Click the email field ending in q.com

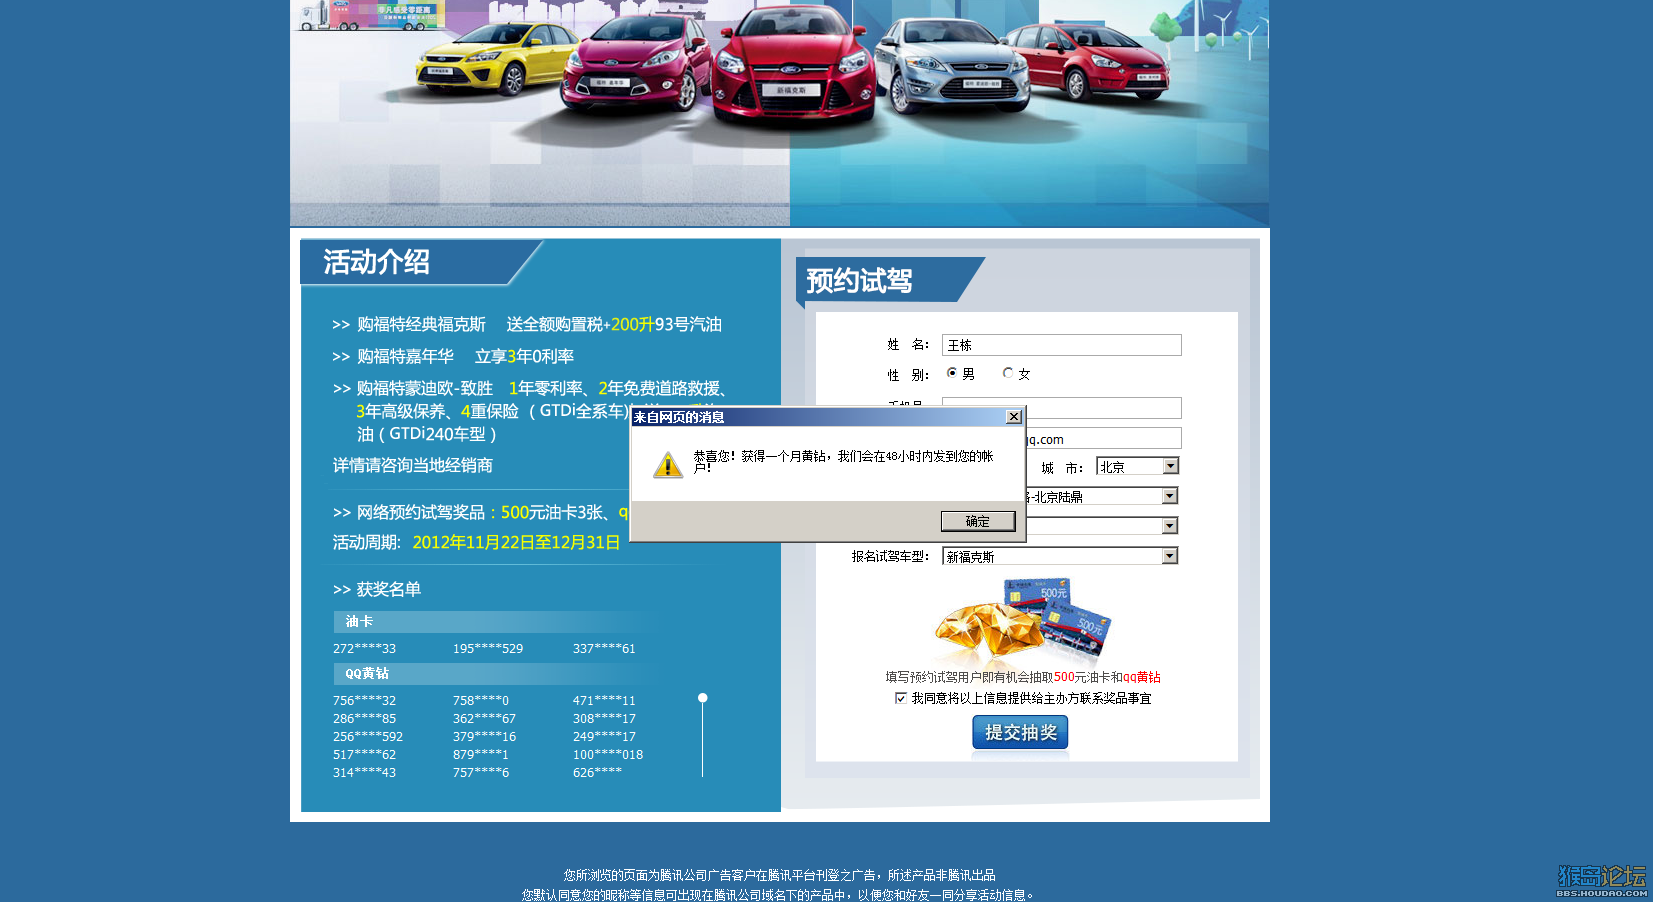1103,438
